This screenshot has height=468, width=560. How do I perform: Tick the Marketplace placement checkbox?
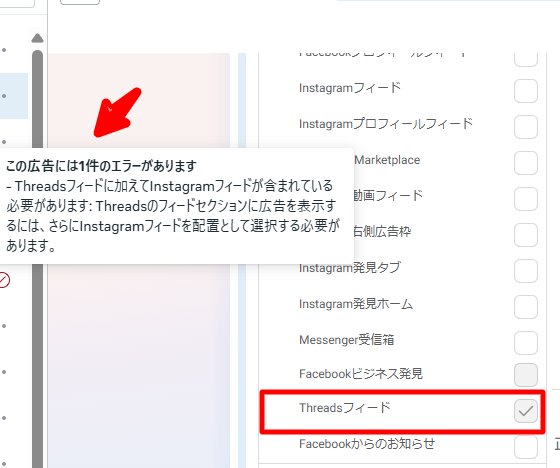pos(526,163)
